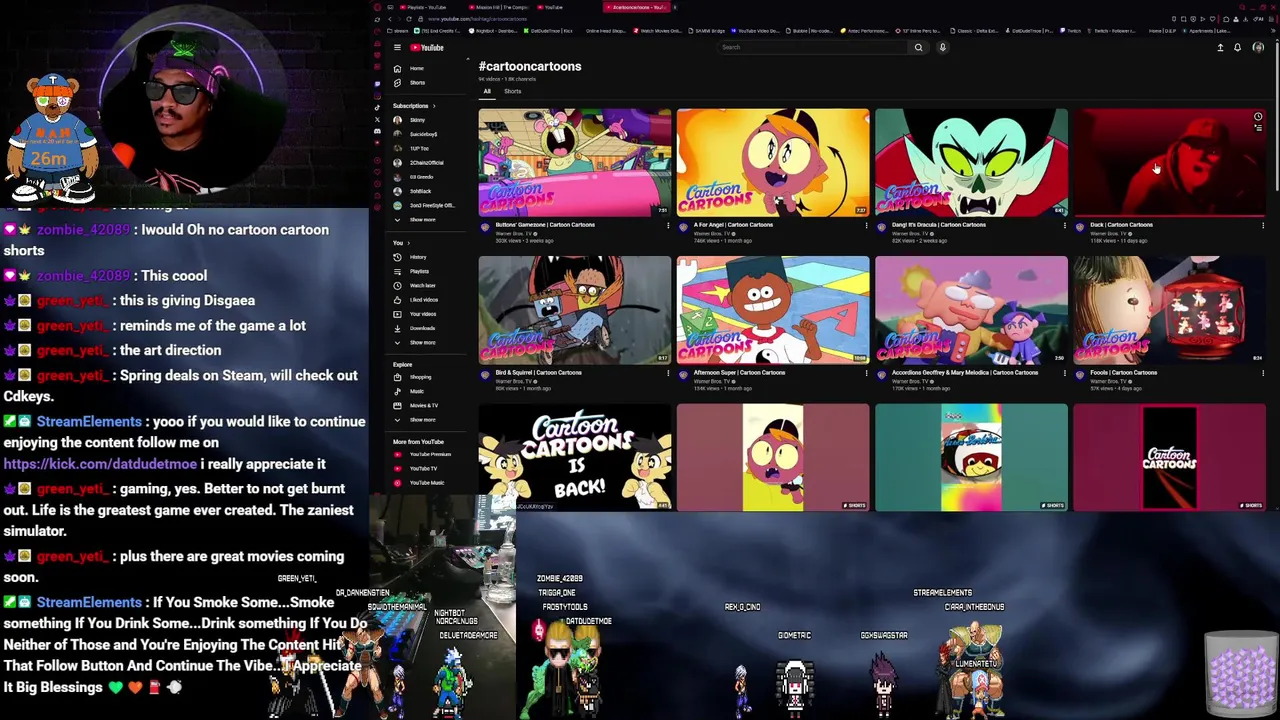The height and width of the screenshot is (720, 1280).
Task: Open Your videos in sidebar
Action: (415, 314)
